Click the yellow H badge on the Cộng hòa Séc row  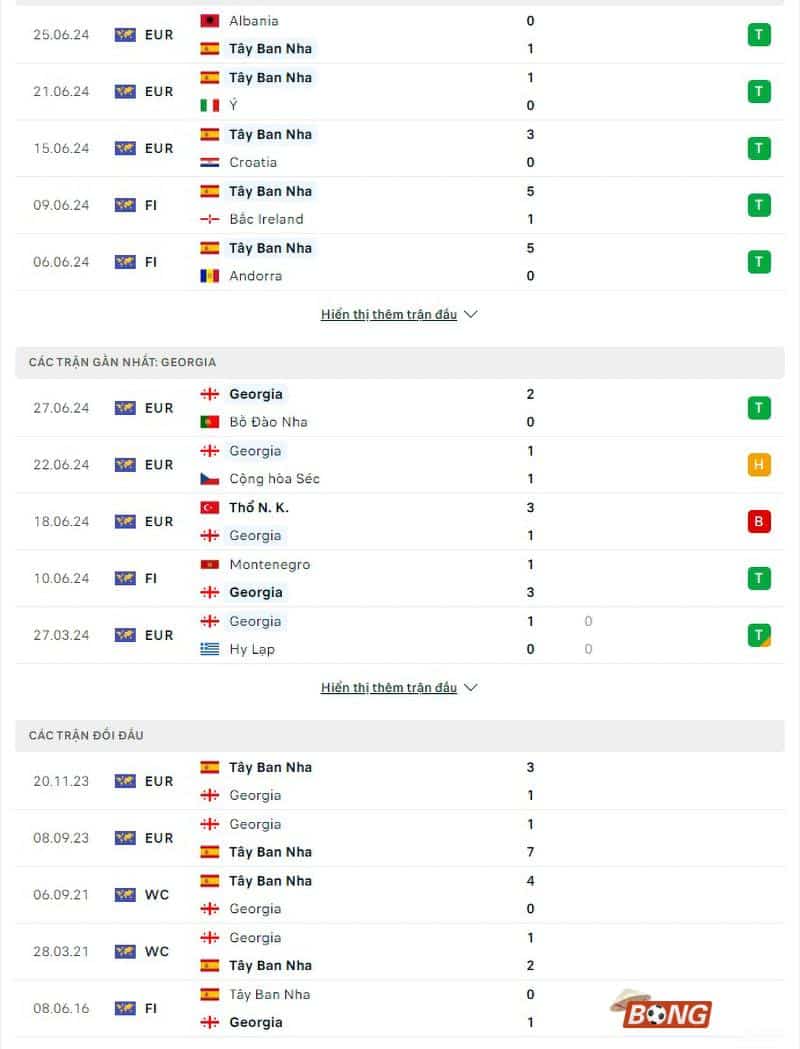pyautogui.click(x=759, y=464)
